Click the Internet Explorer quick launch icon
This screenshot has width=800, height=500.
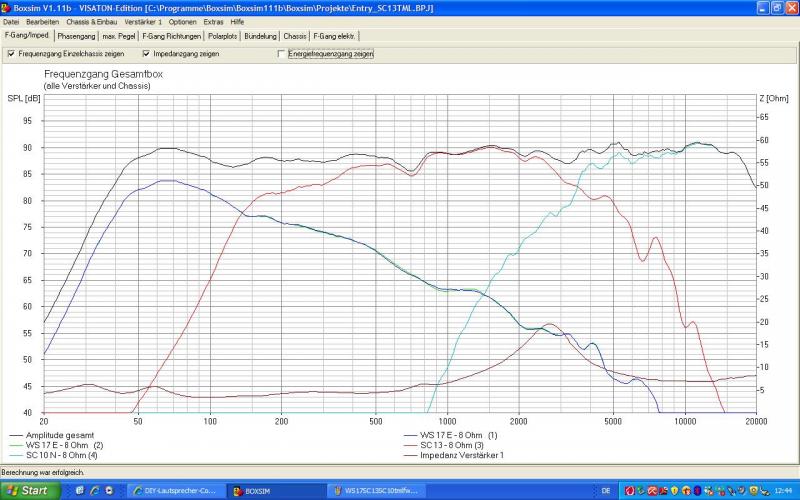click(93, 491)
